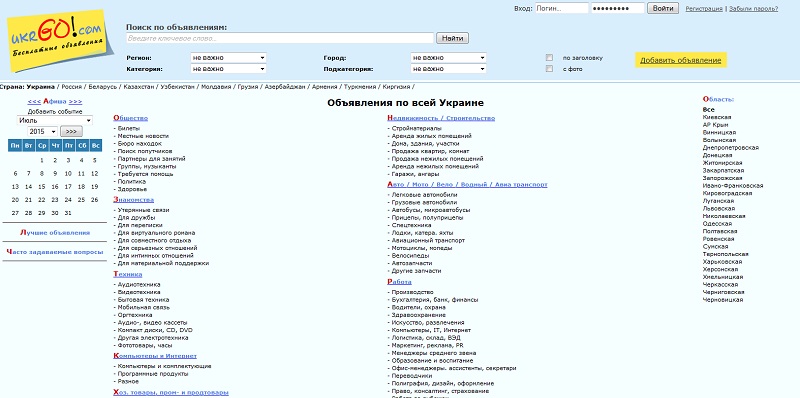Go to previous Afisha with <<< arrows

tap(34, 102)
